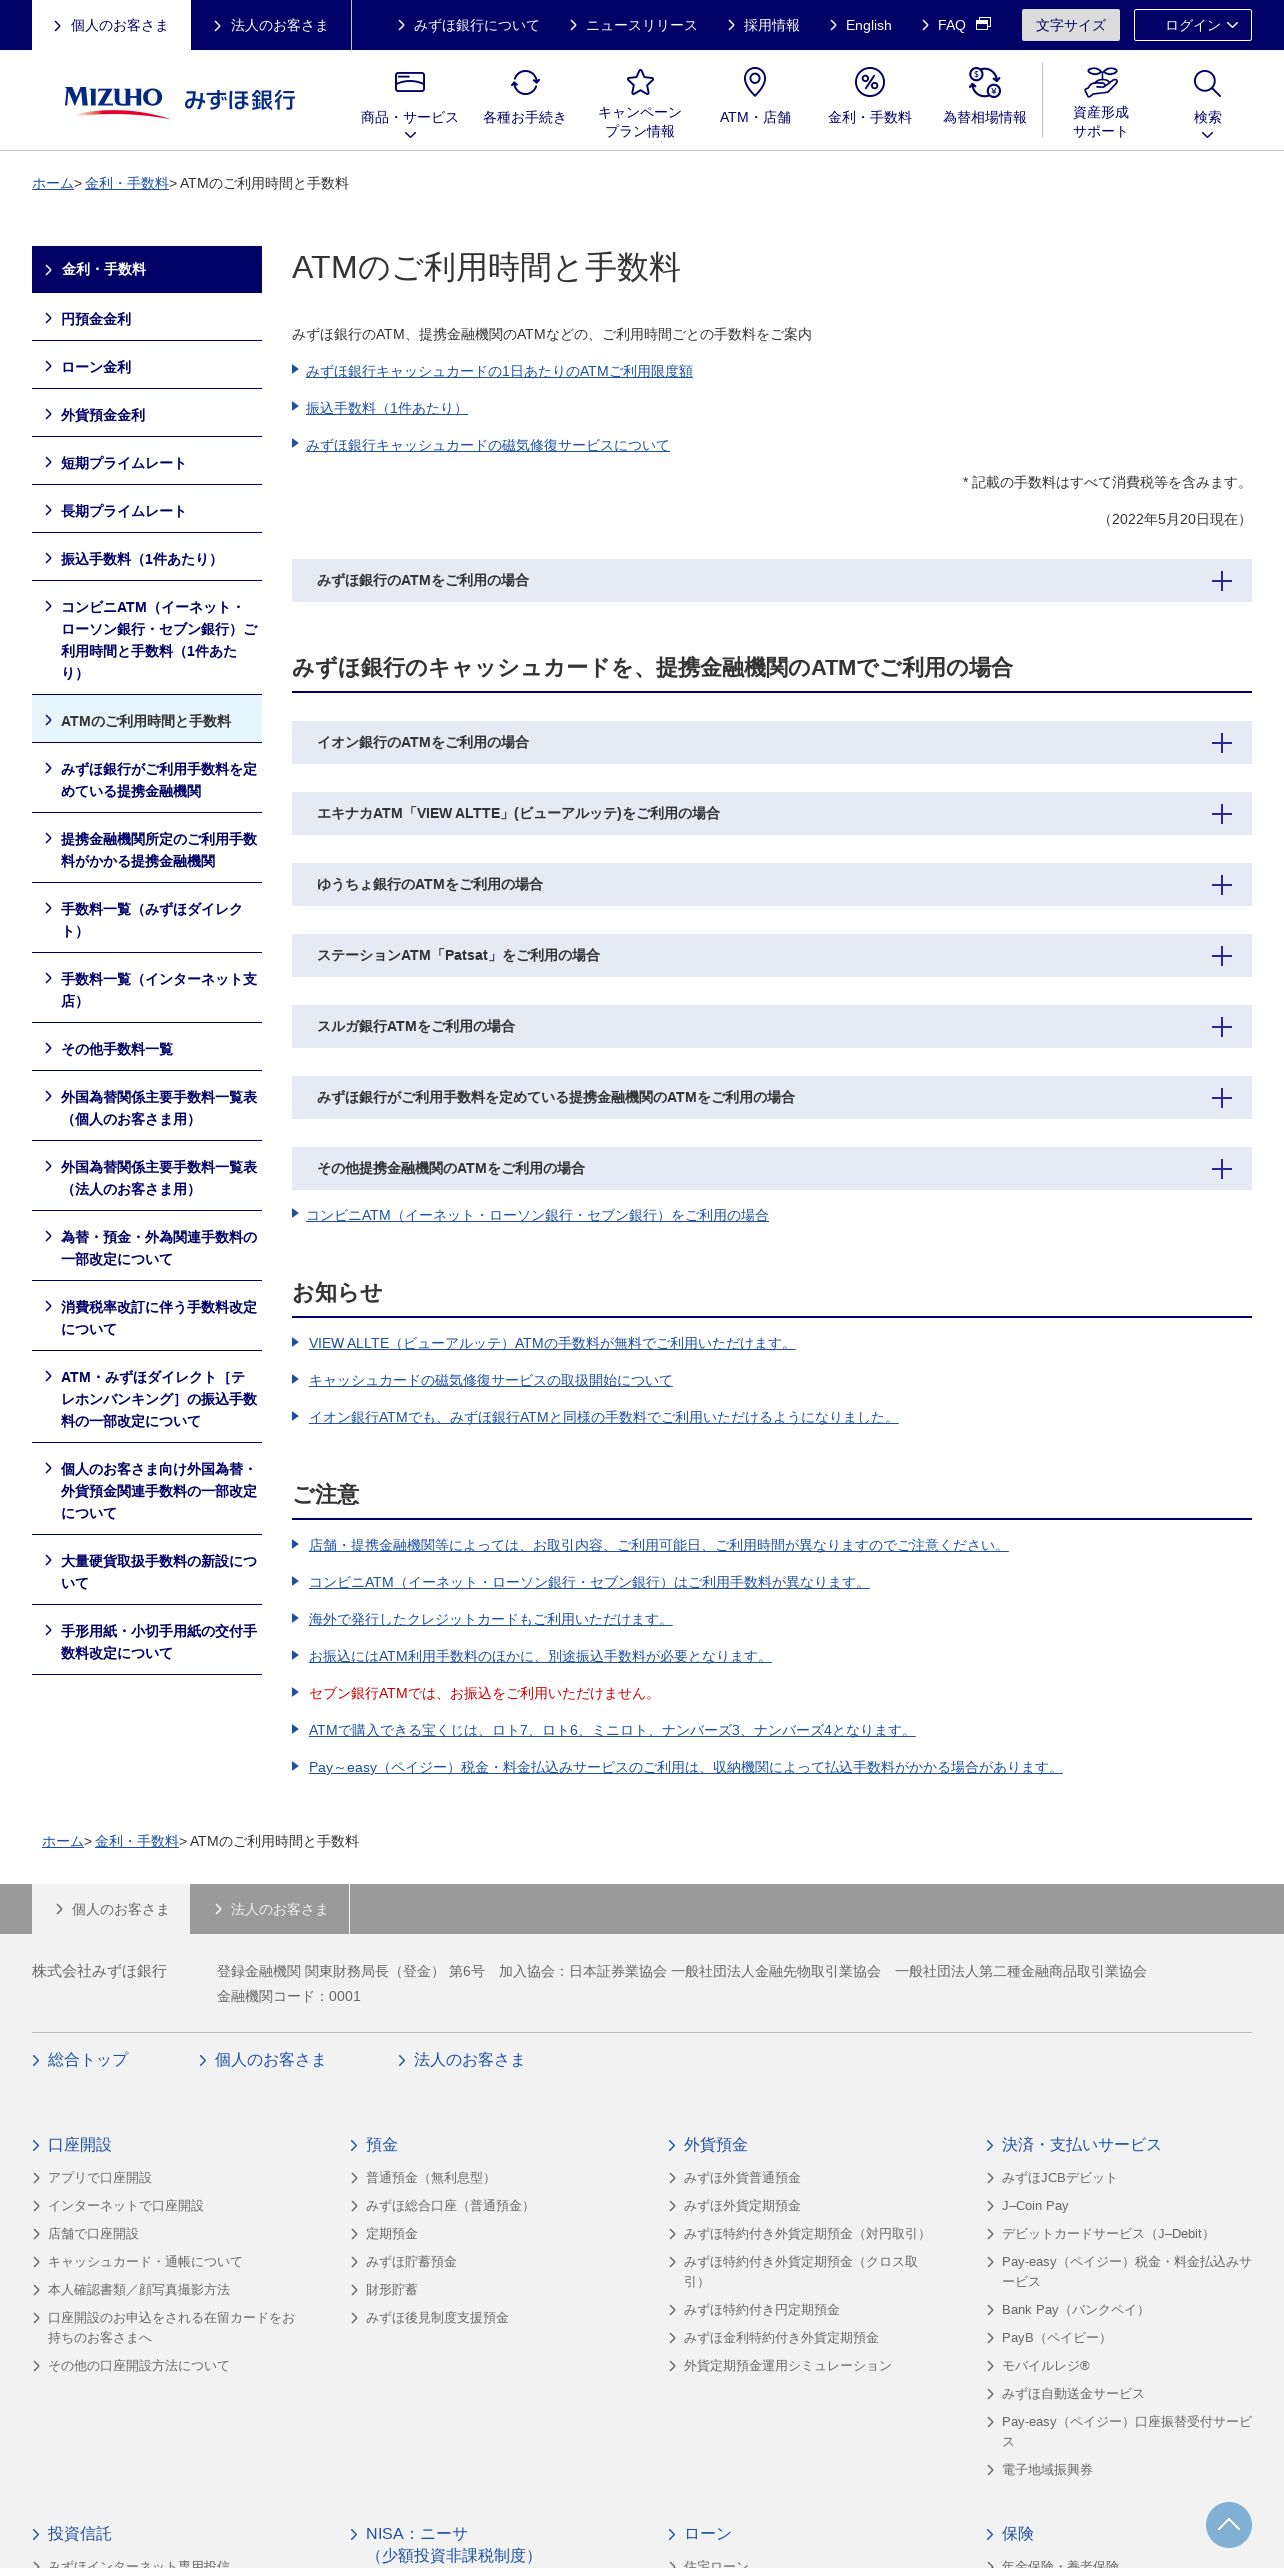The image size is (1284, 2568).
Task: Select top 個人のお客さま tab
Action: pos(111,25)
